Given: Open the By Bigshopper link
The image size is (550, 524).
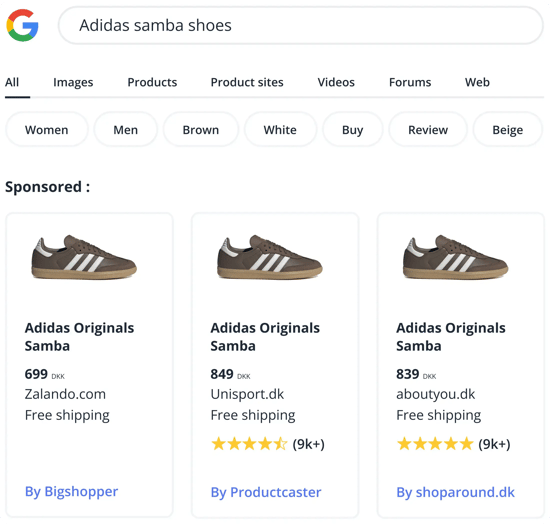Looking at the screenshot, I should [x=71, y=492].
